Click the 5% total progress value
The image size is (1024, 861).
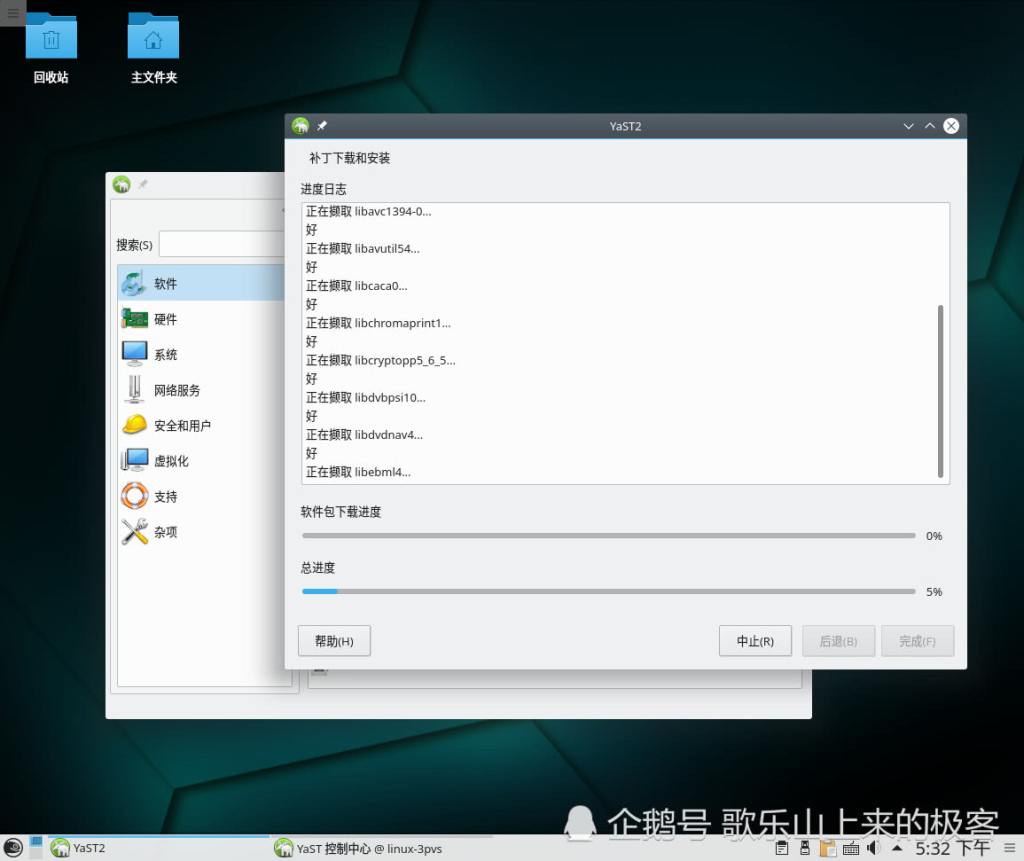[x=934, y=592]
